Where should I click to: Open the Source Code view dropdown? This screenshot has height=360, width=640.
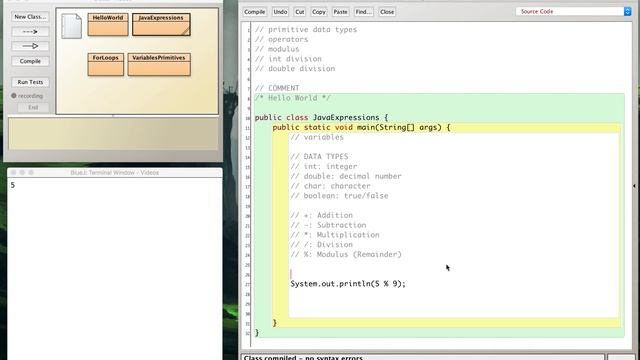[x=573, y=11]
